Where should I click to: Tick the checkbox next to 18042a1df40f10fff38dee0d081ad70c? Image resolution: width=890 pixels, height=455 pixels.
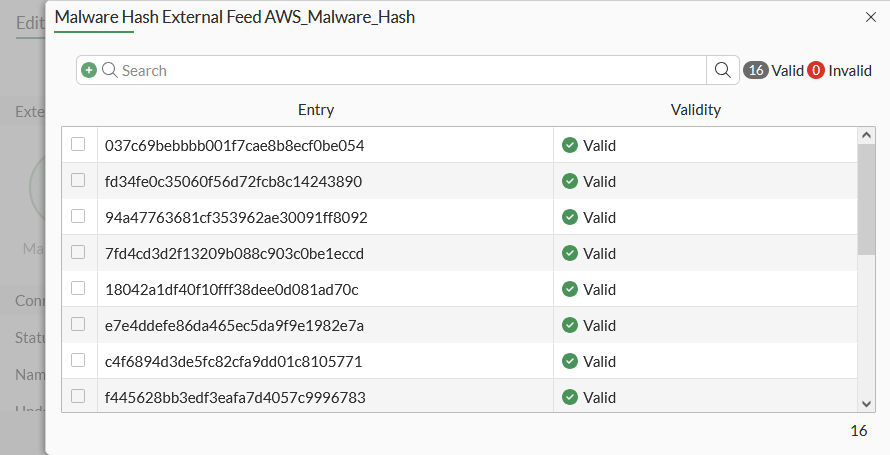click(78, 289)
